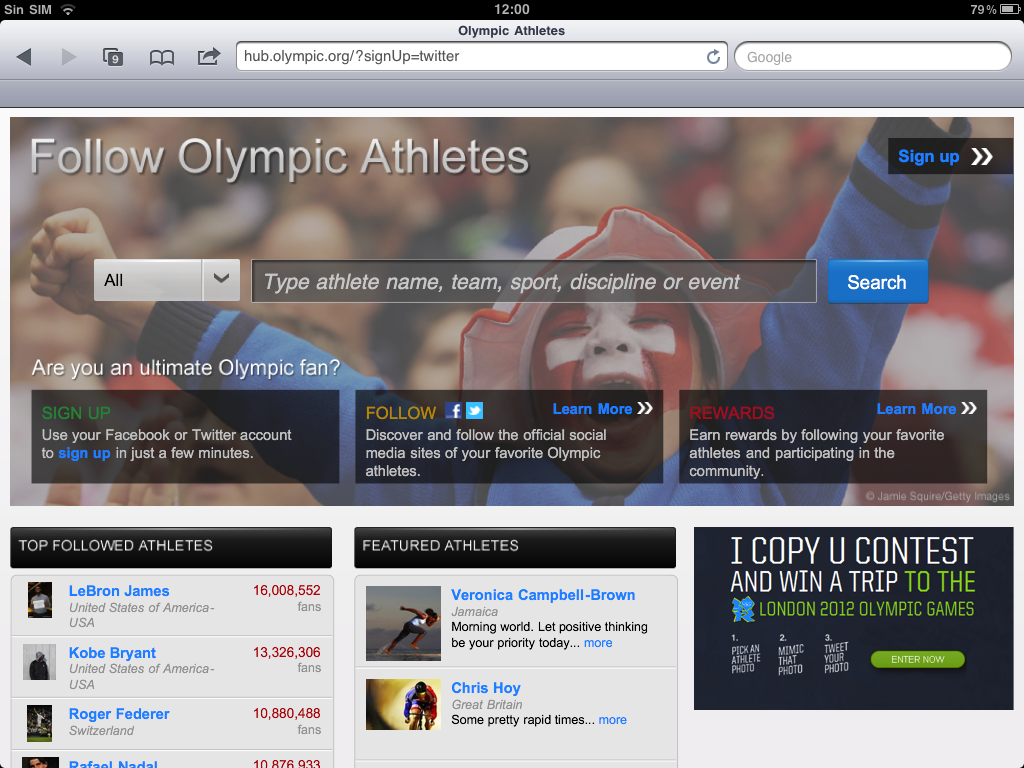Click the 13,326,306 fans count
The width and height of the screenshot is (1024, 768).
point(287,652)
